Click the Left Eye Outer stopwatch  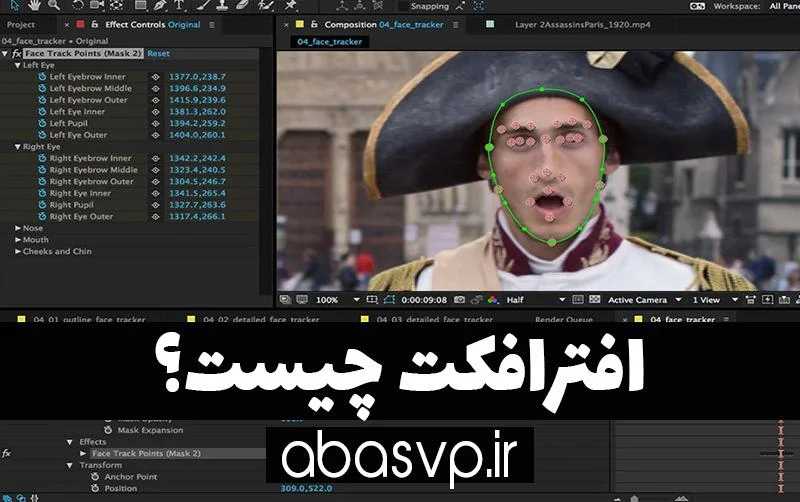point(42,135)
